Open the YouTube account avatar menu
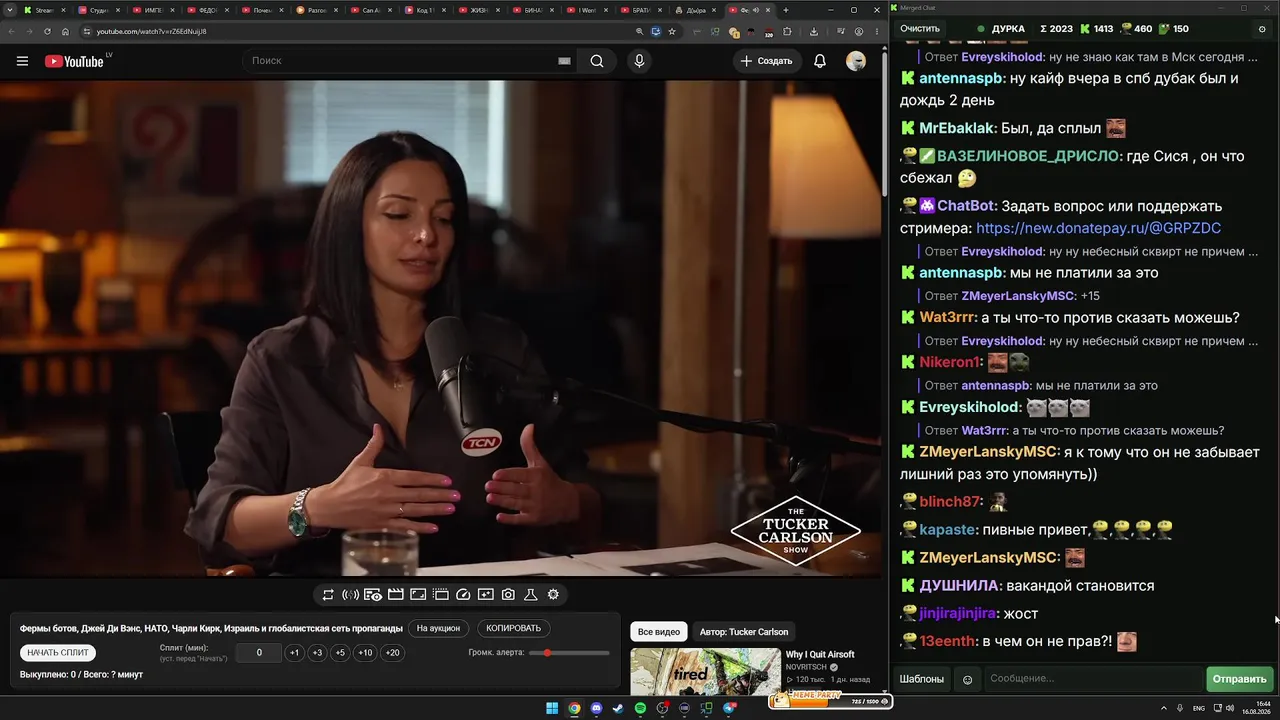Viewport: 1280px width, 720px height. [x=856, y=61]
